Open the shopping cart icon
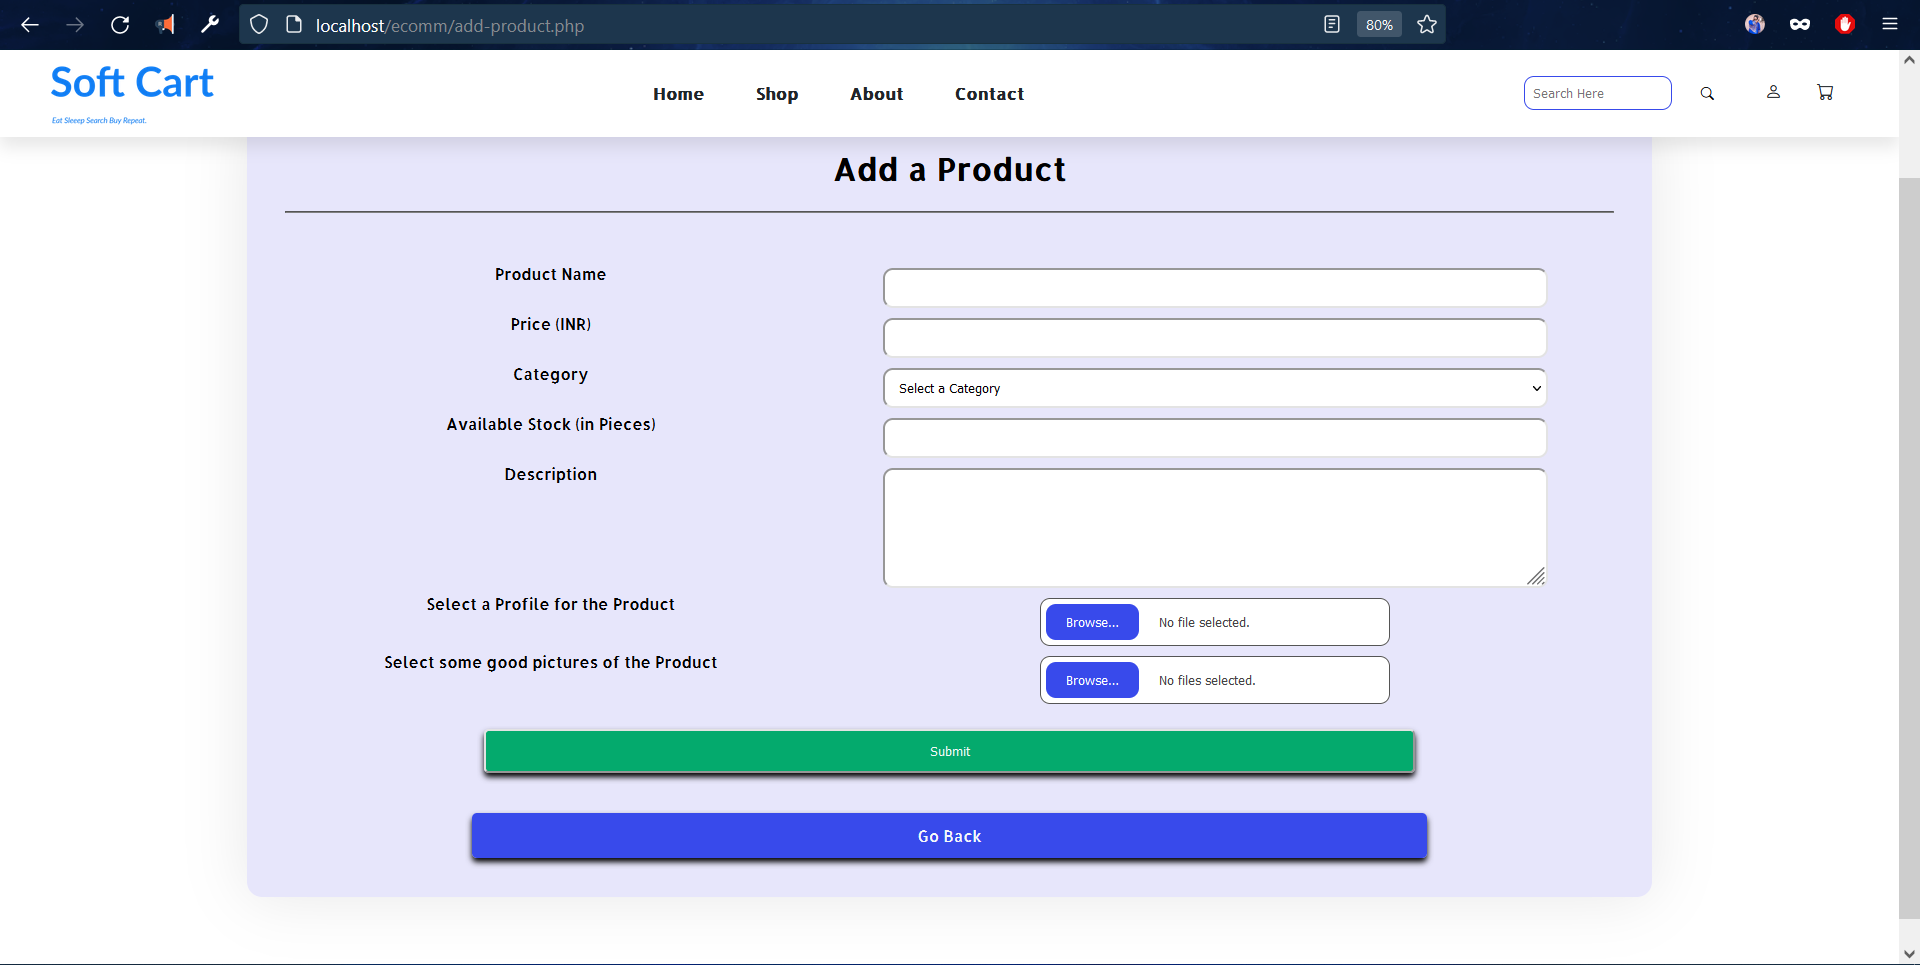Viewport: 1920px width, 965px height. 1824,92
